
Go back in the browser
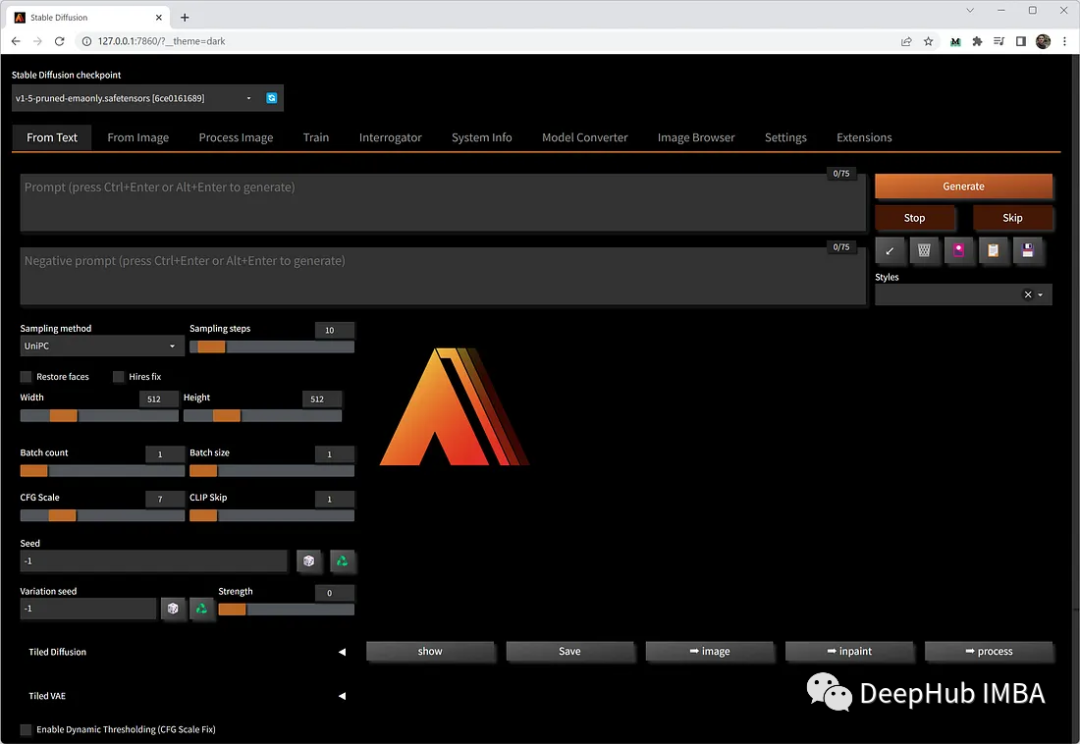(x=16, y=41)
